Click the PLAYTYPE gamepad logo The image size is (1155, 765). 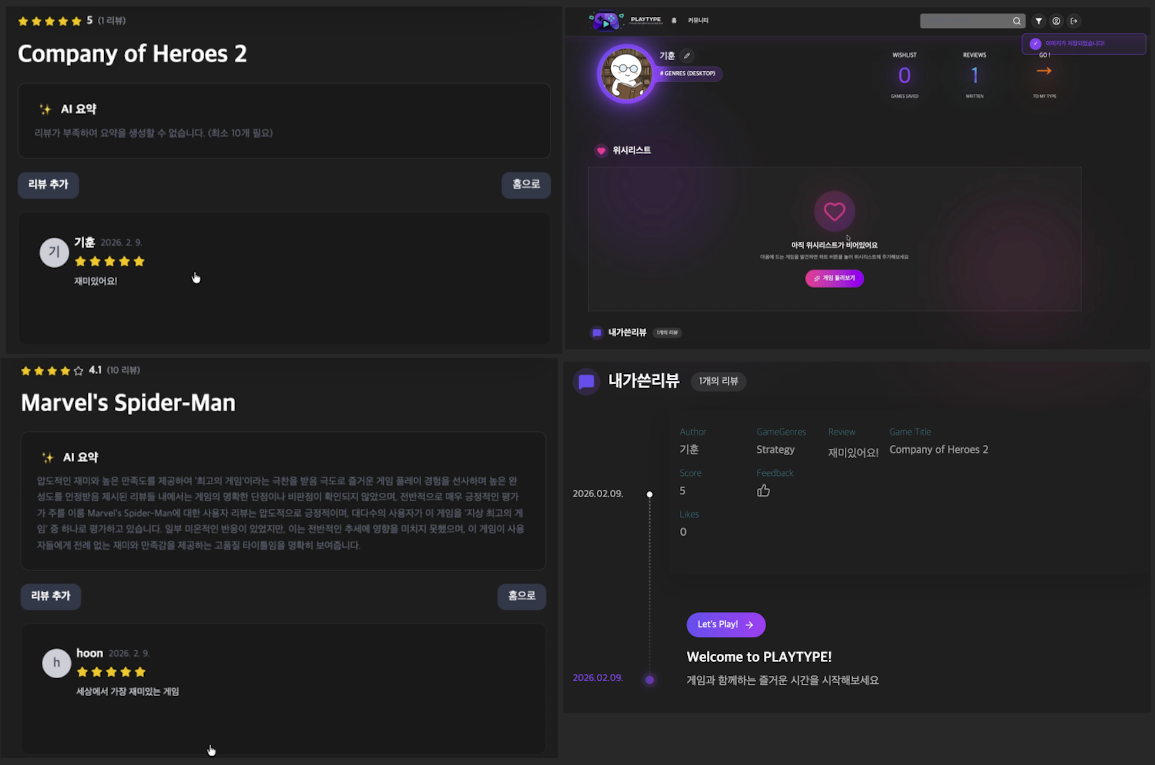click(605, 21)
